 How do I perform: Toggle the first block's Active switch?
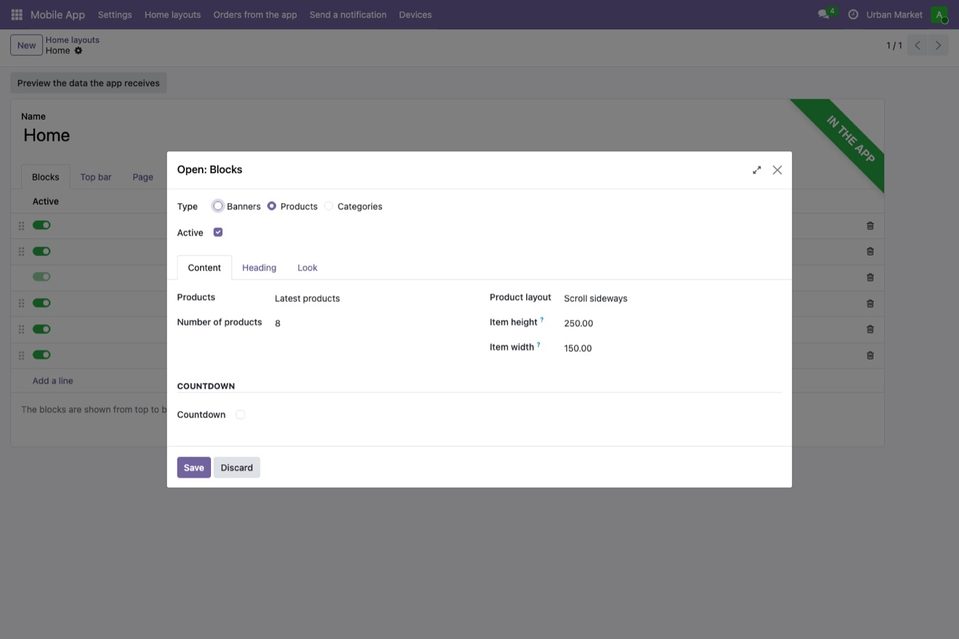(x=42, y=225)
